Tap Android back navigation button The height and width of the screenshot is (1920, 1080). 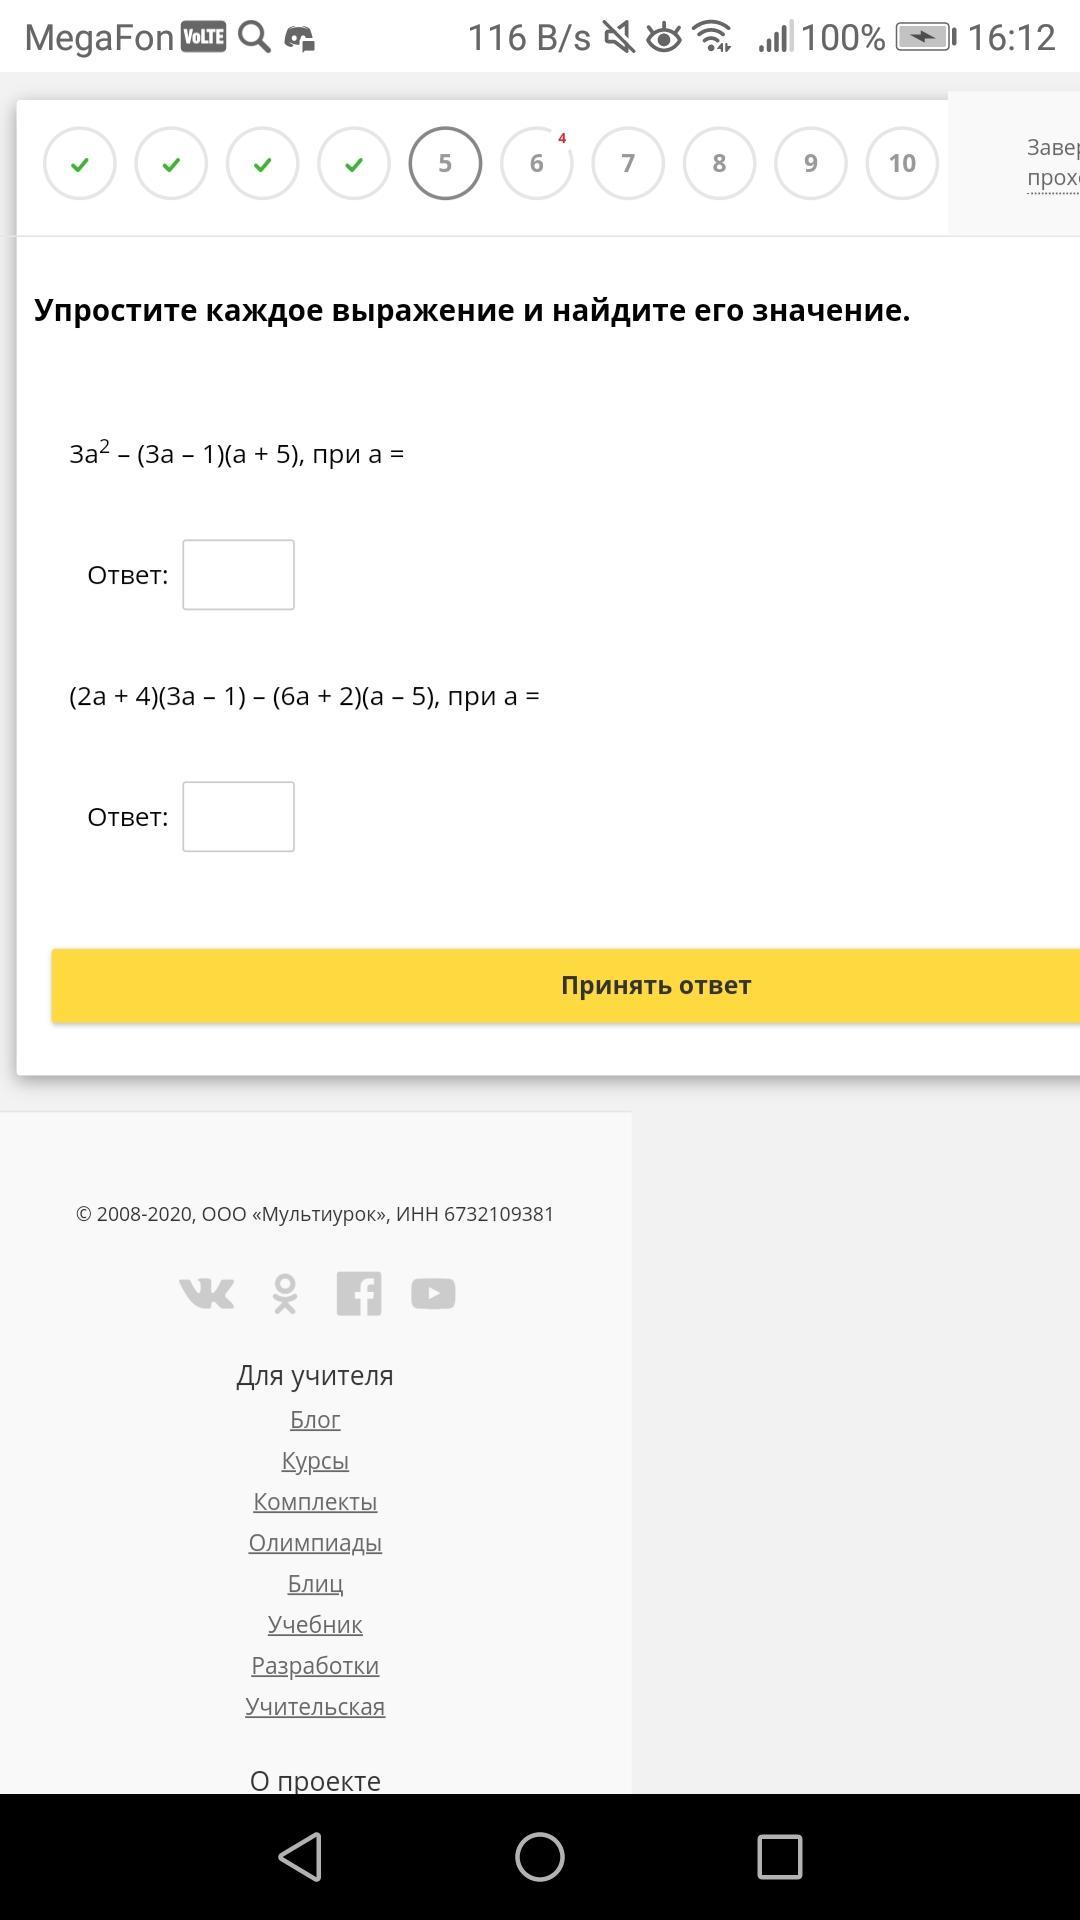point(300,1857)
